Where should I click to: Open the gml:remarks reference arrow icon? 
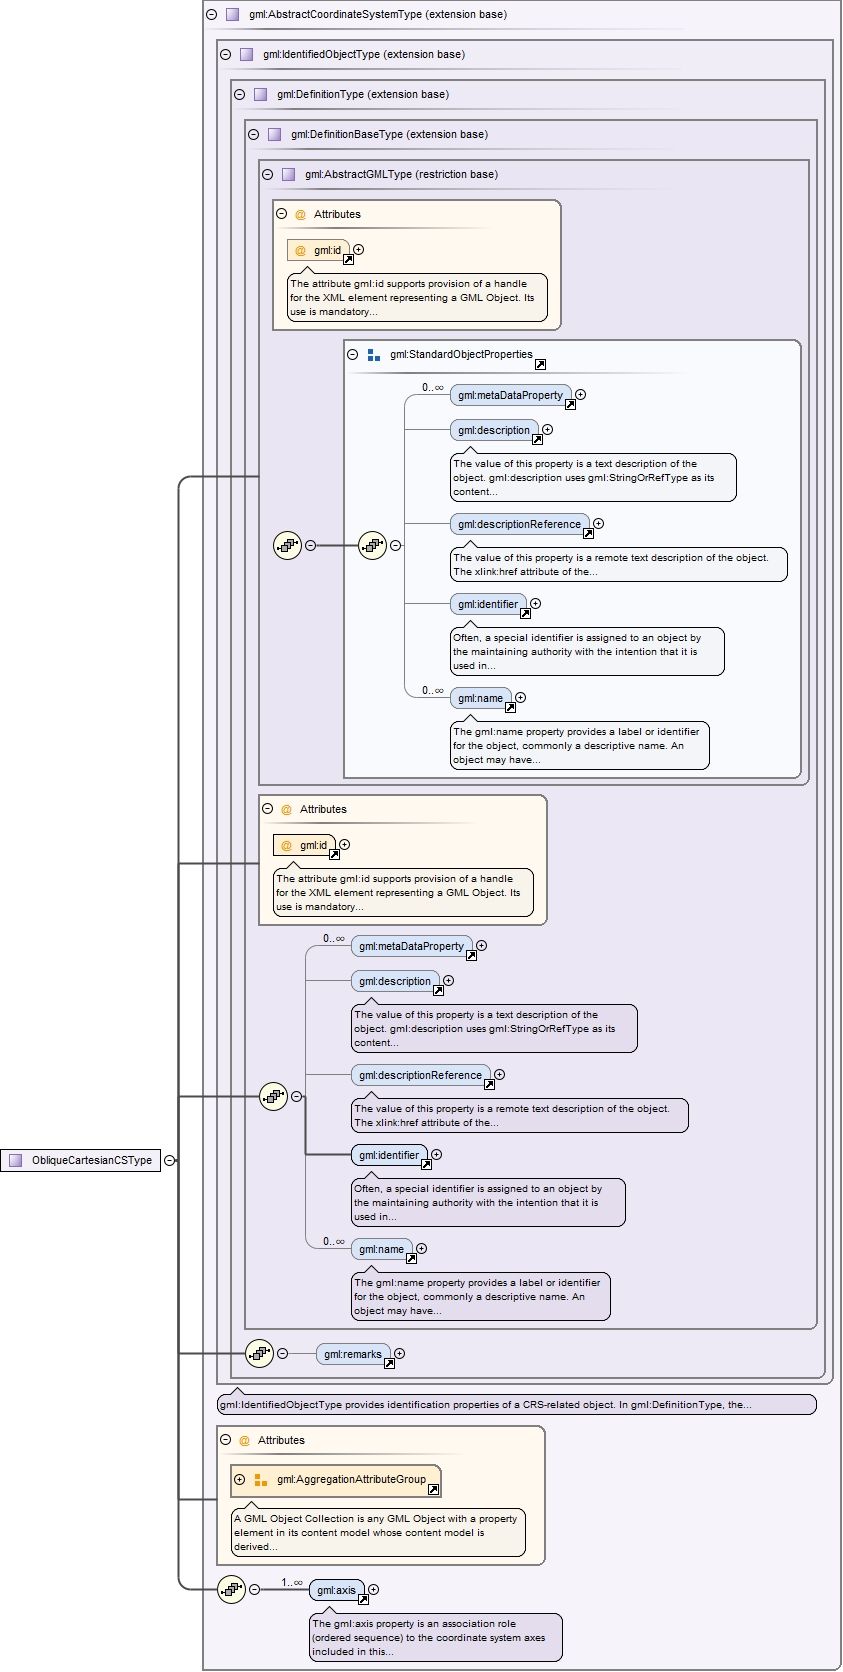[x=389, y=1363]
